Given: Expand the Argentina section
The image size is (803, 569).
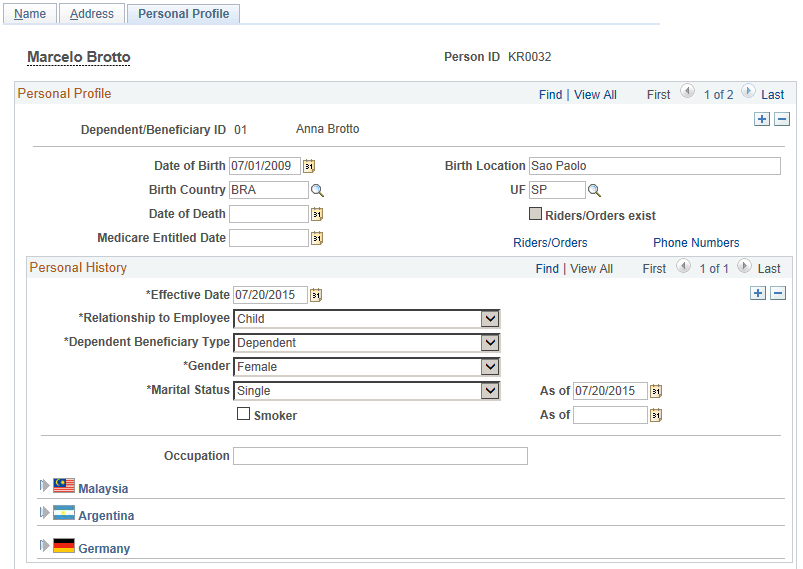Looking at the screenshot, I should 45,512.
